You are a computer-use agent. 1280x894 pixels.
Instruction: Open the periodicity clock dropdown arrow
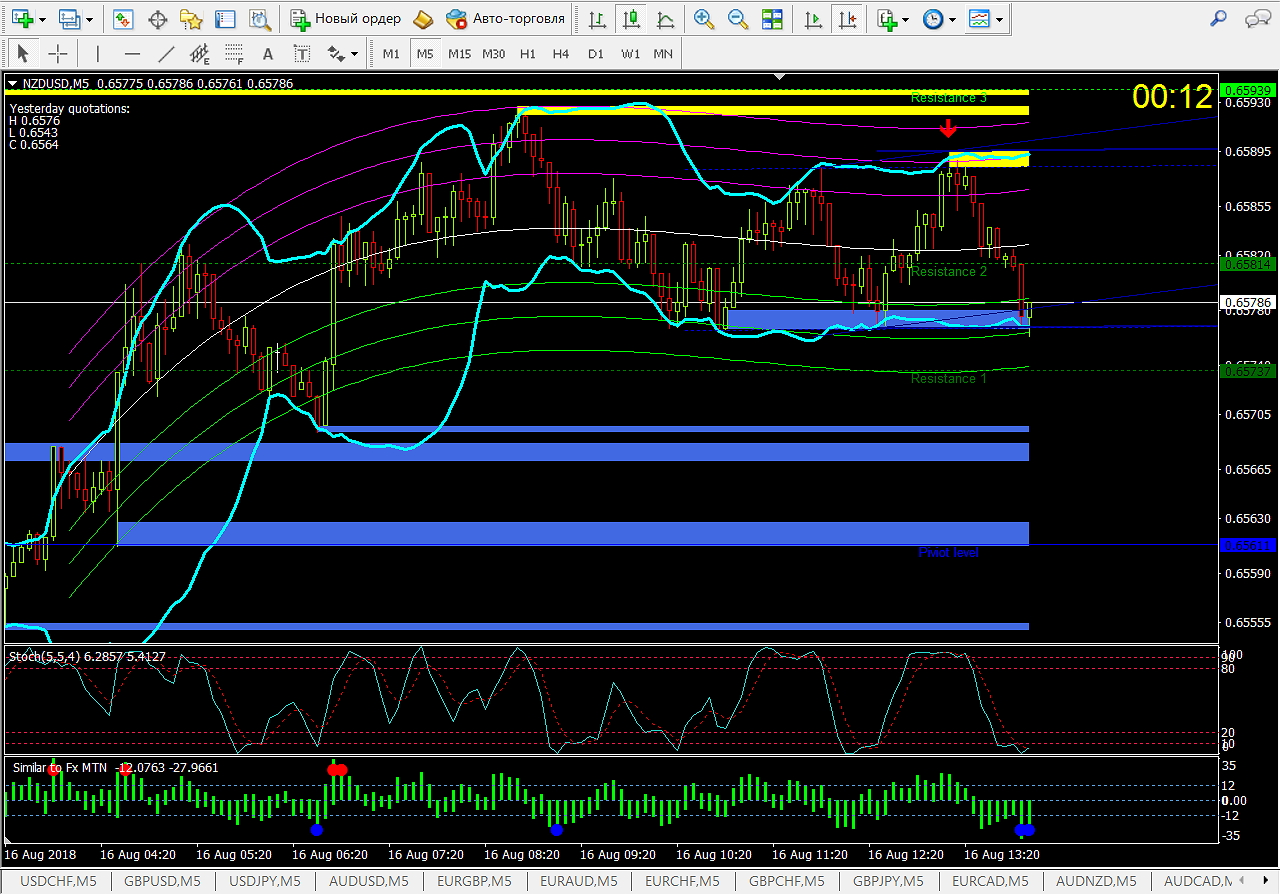tap(952, 18)
